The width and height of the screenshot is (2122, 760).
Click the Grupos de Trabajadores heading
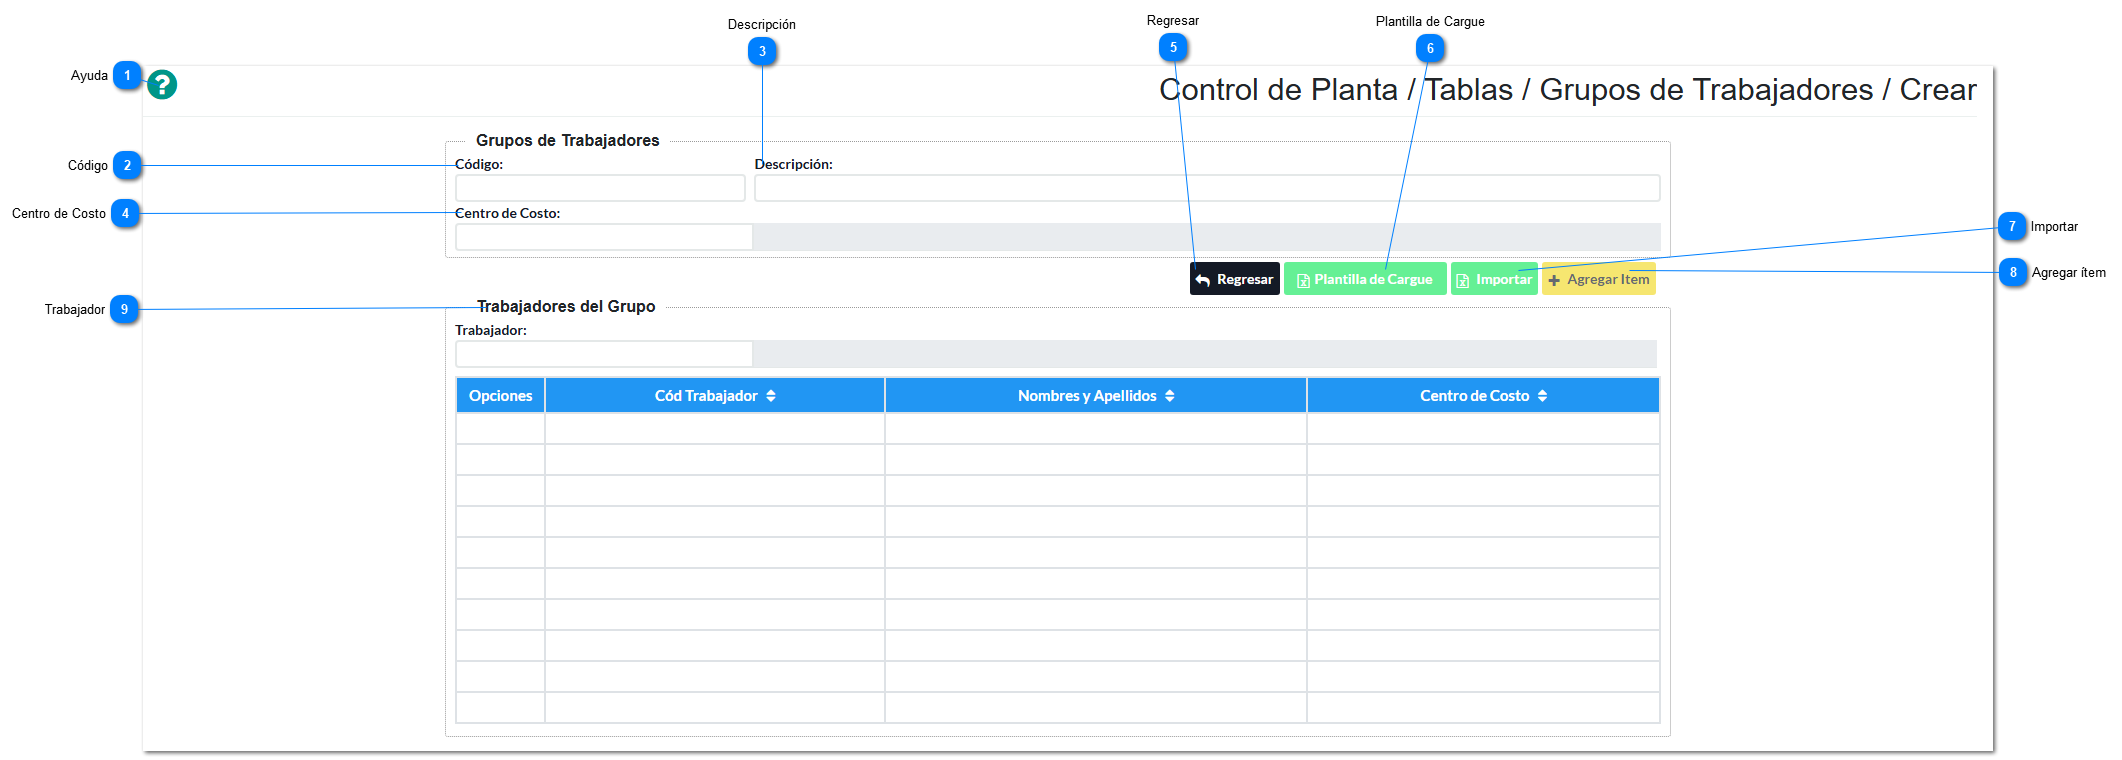pyautogui.click(x=568, y=140)
